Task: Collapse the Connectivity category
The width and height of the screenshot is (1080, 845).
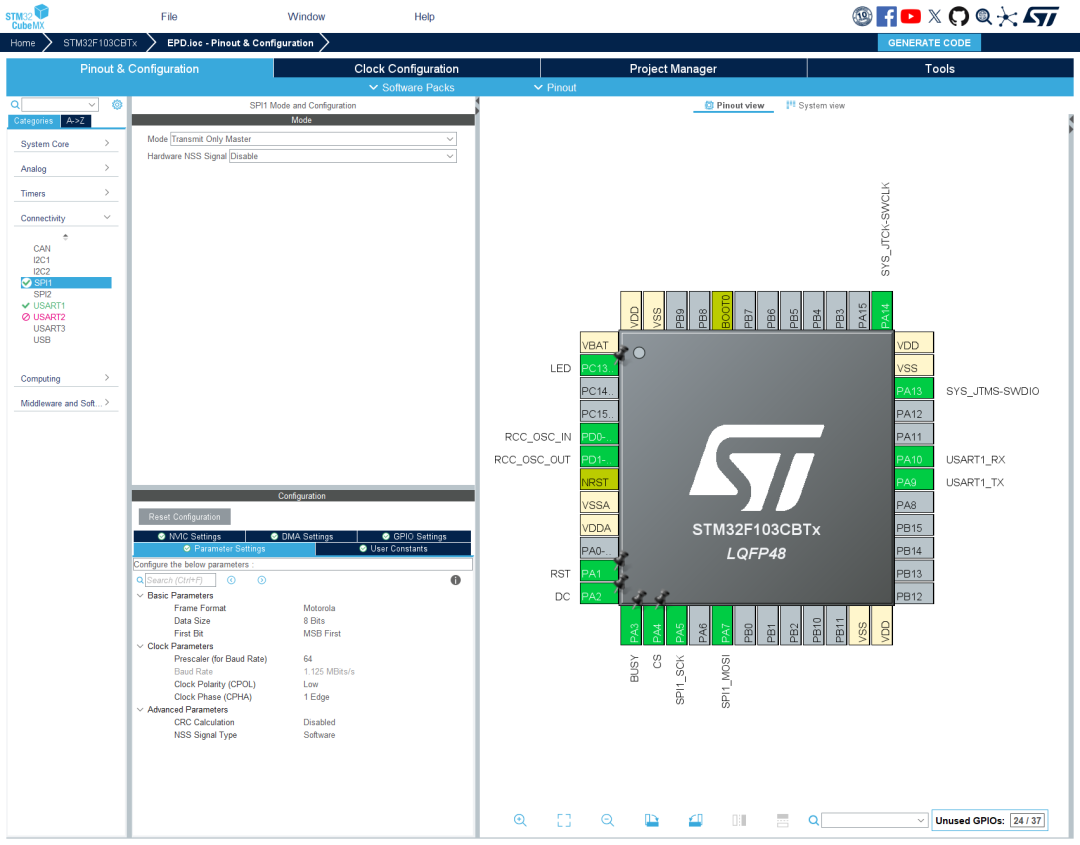Action: pyautogui.click(x=65, y=218)
